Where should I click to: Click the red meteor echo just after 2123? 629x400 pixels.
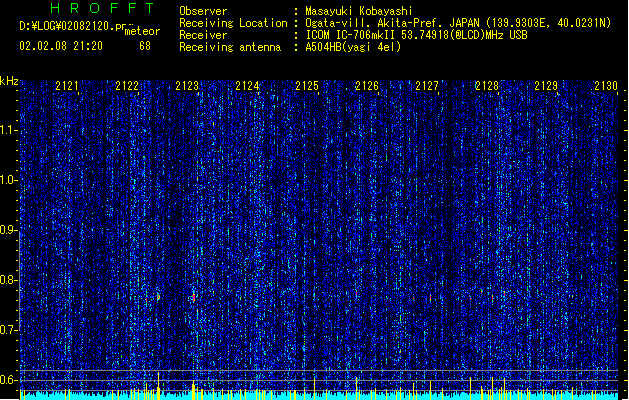(x=194, y=297)
